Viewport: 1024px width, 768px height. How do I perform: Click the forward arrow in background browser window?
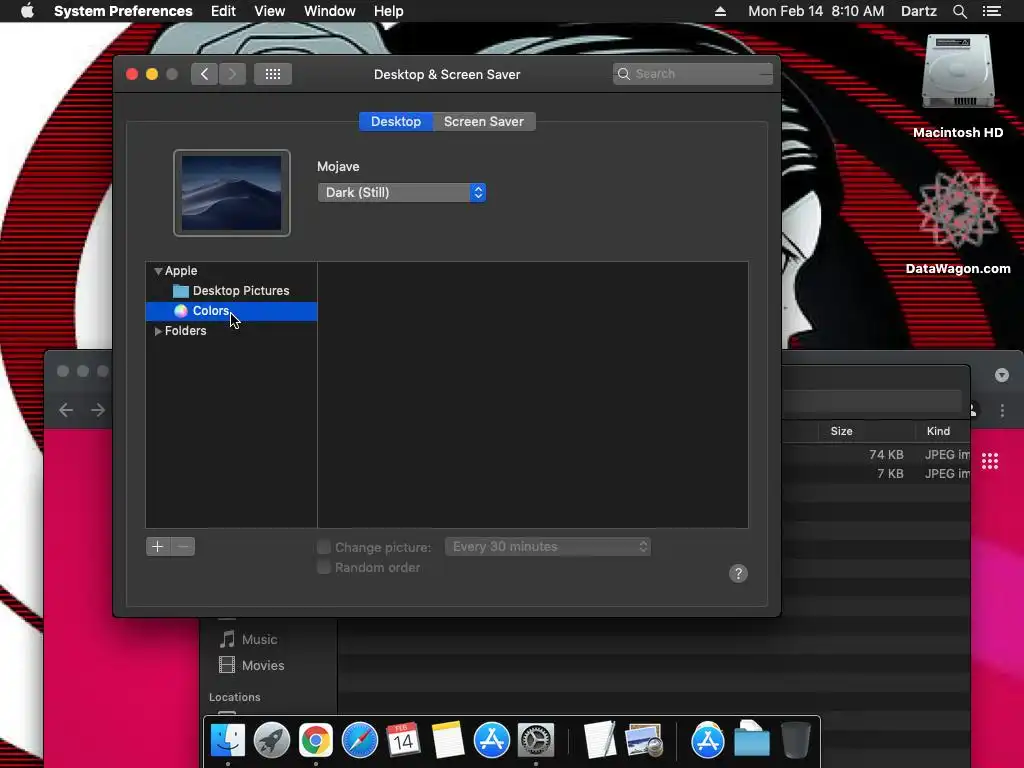click(x=98, y=409)
